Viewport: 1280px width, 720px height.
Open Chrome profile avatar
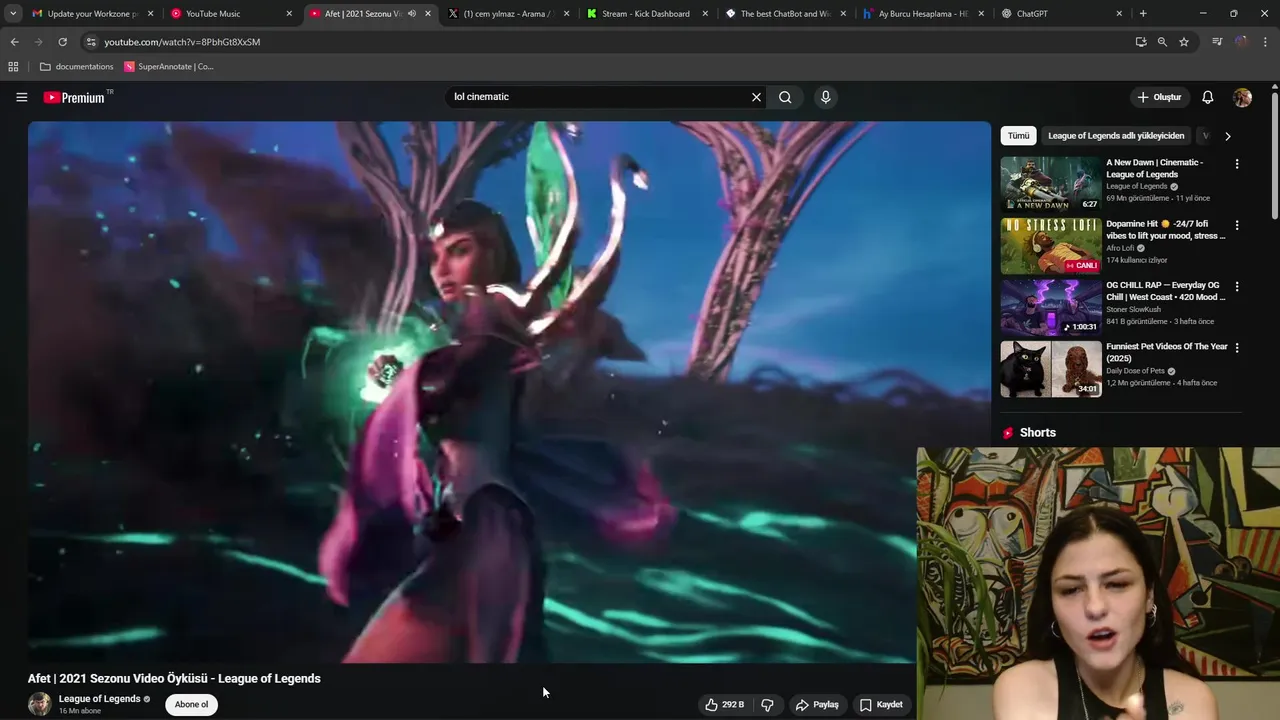(1241, 42)
